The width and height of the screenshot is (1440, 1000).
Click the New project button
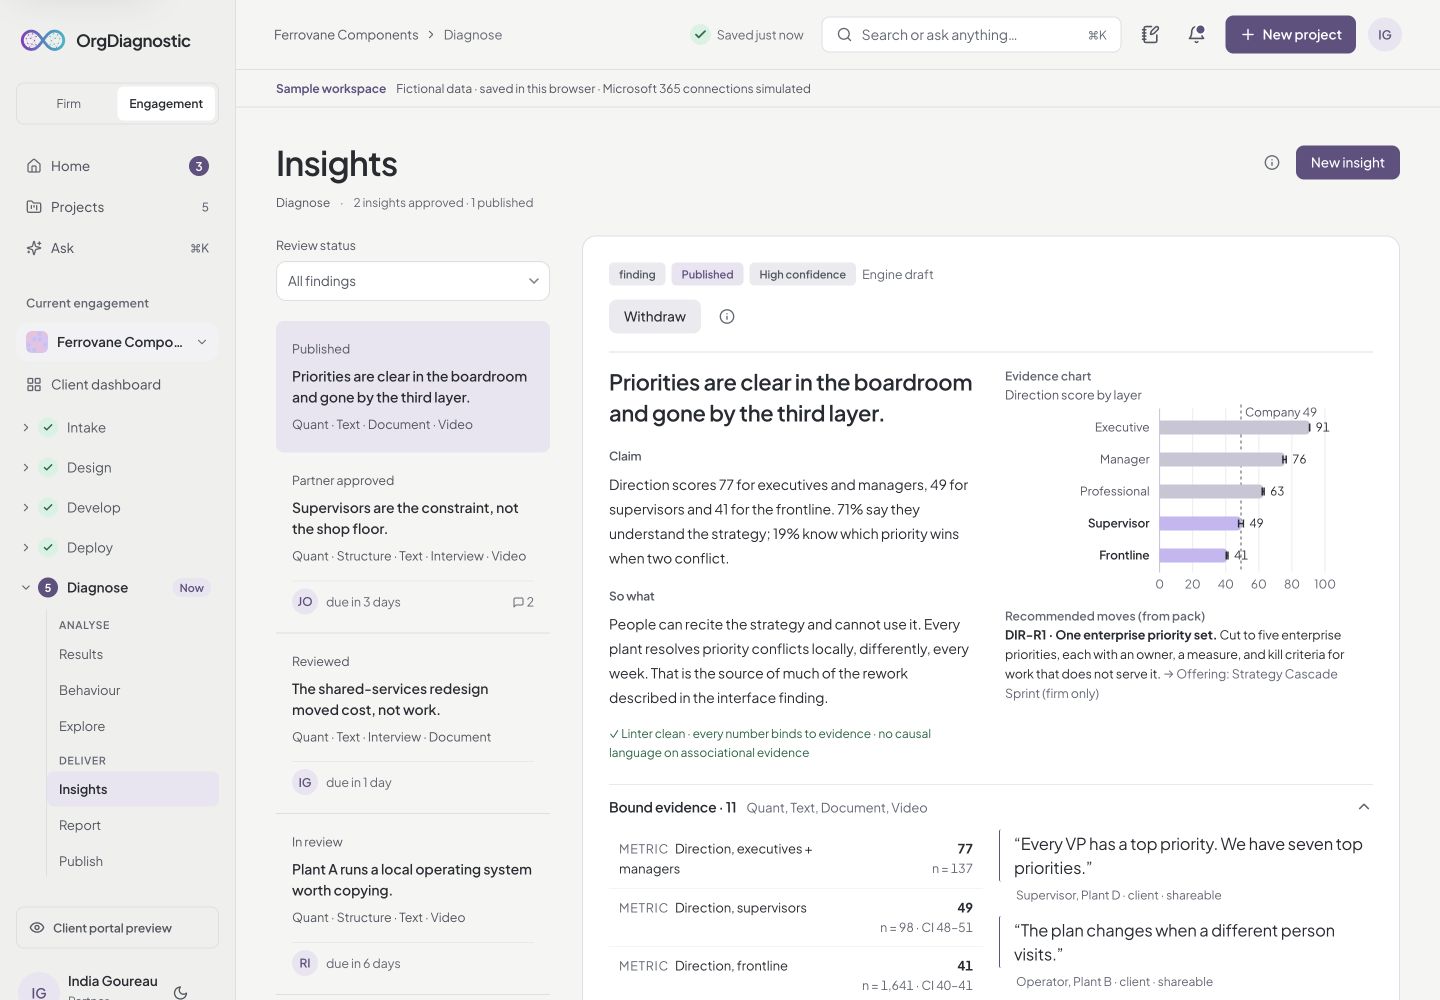coord(1290,35)
